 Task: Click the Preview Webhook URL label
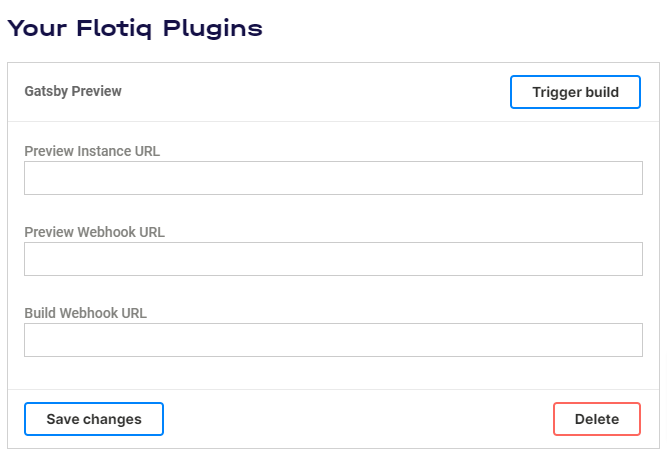coord(94,232)
